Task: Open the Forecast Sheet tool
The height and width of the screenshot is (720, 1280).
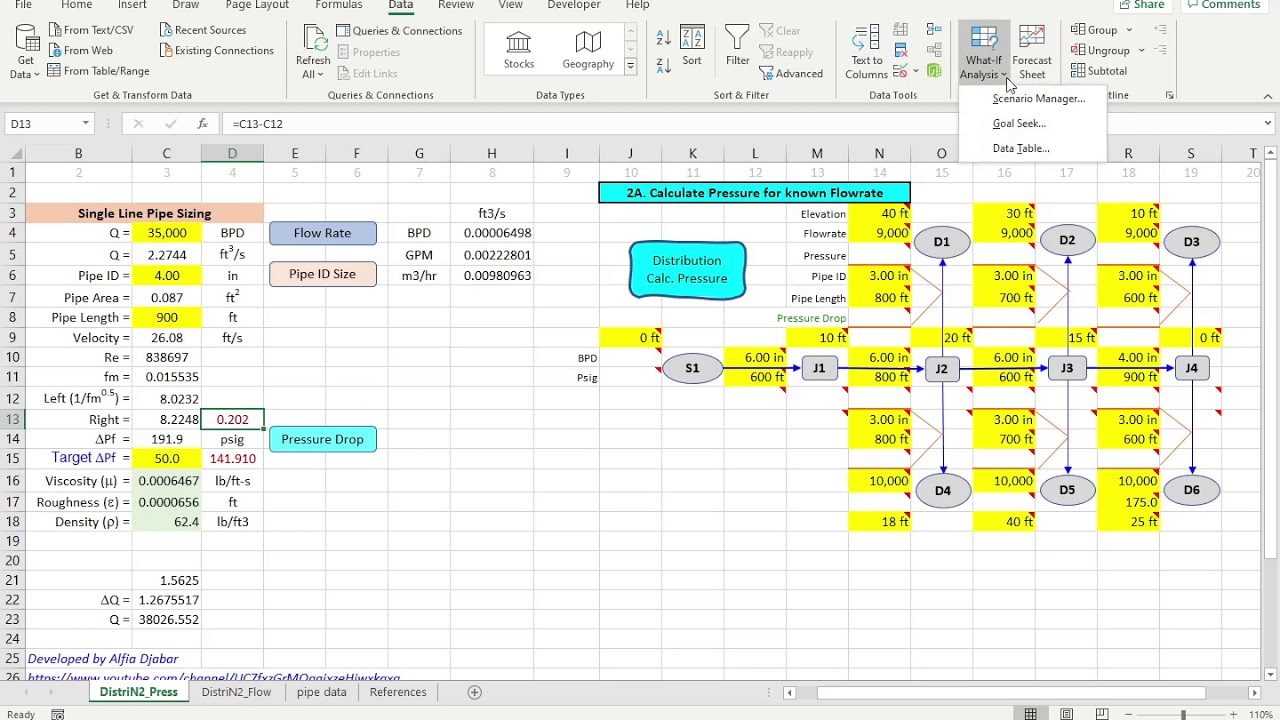Action: (1032, 52)
